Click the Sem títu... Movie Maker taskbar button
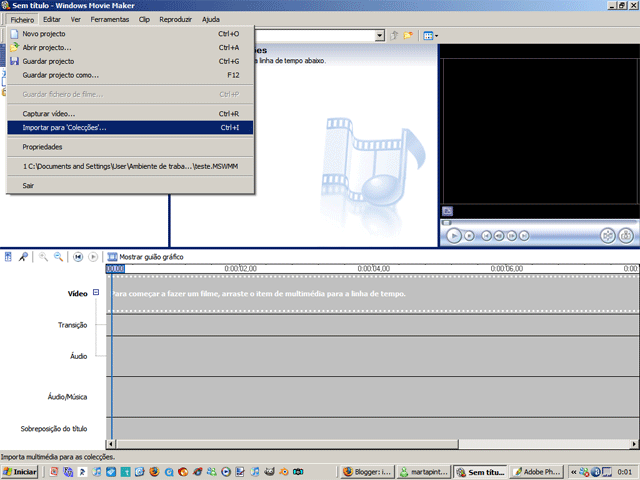 pyautogui.click(x=480, y=472)
